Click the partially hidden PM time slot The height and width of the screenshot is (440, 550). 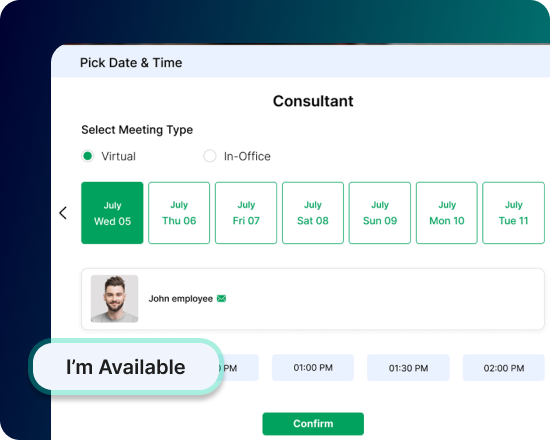(241, 367)
